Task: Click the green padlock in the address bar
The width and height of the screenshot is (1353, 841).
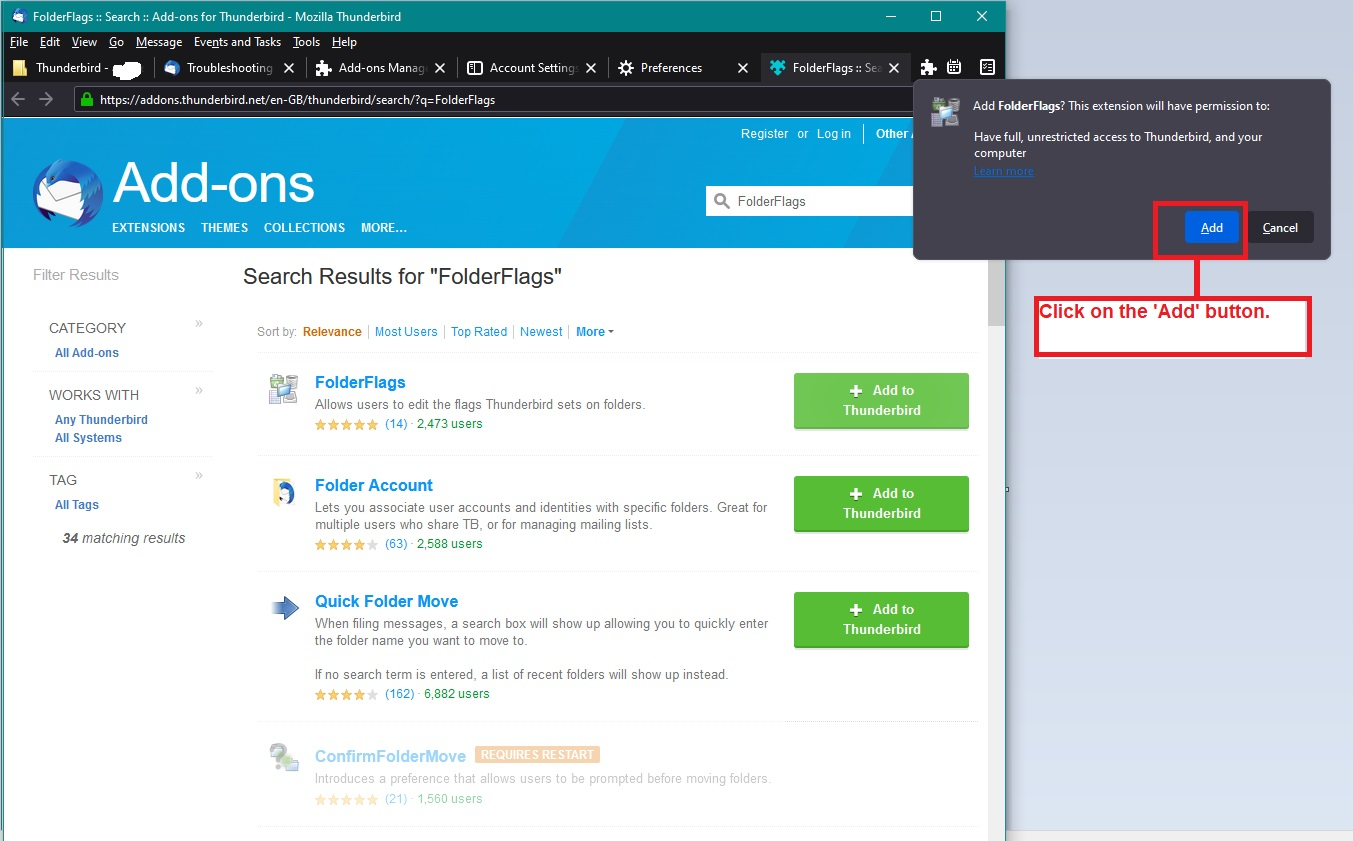Action: (87, 100)
